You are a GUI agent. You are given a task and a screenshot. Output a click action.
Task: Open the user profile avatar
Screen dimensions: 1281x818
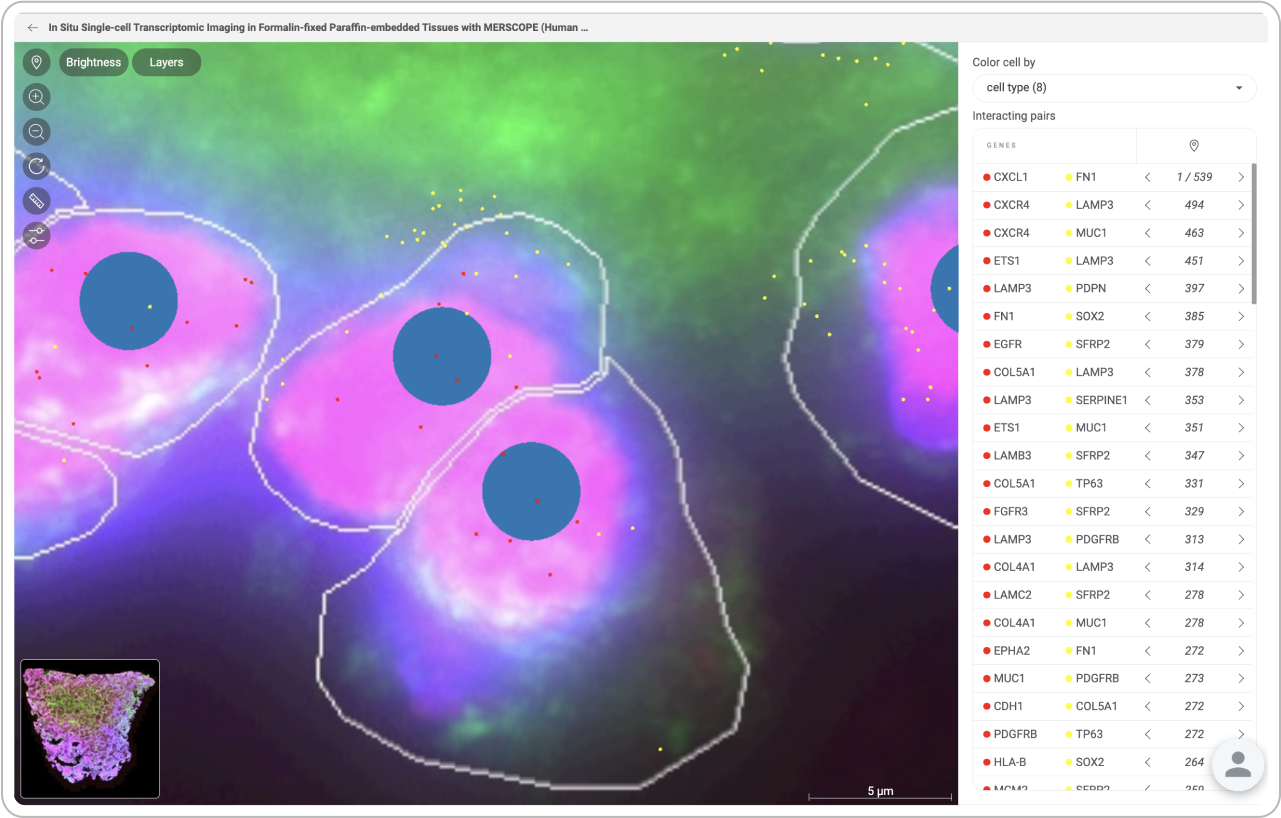coord(1238,765)
